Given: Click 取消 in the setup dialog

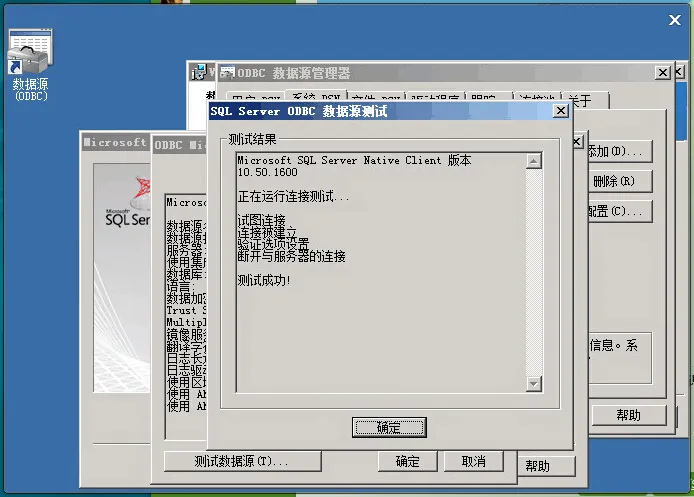Looking at the screenshot, I should [474, 461].
